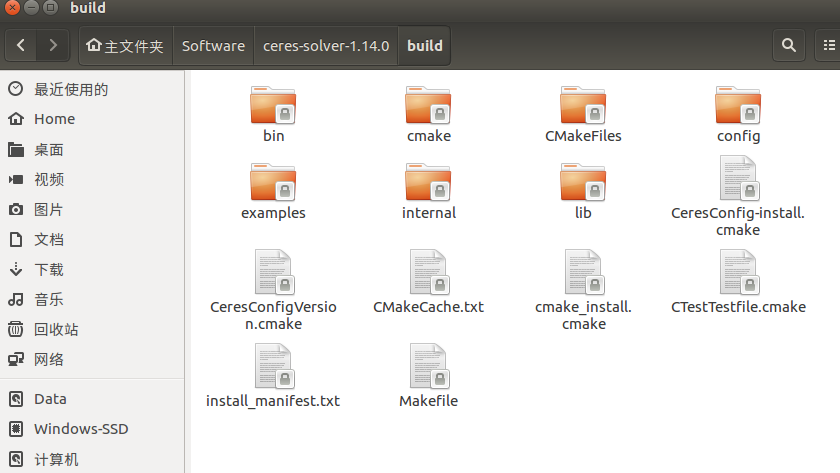This screenshot has height=473, width=840.
Task: Select the Windows-SSD drive in sidebar
Action: 92,429
